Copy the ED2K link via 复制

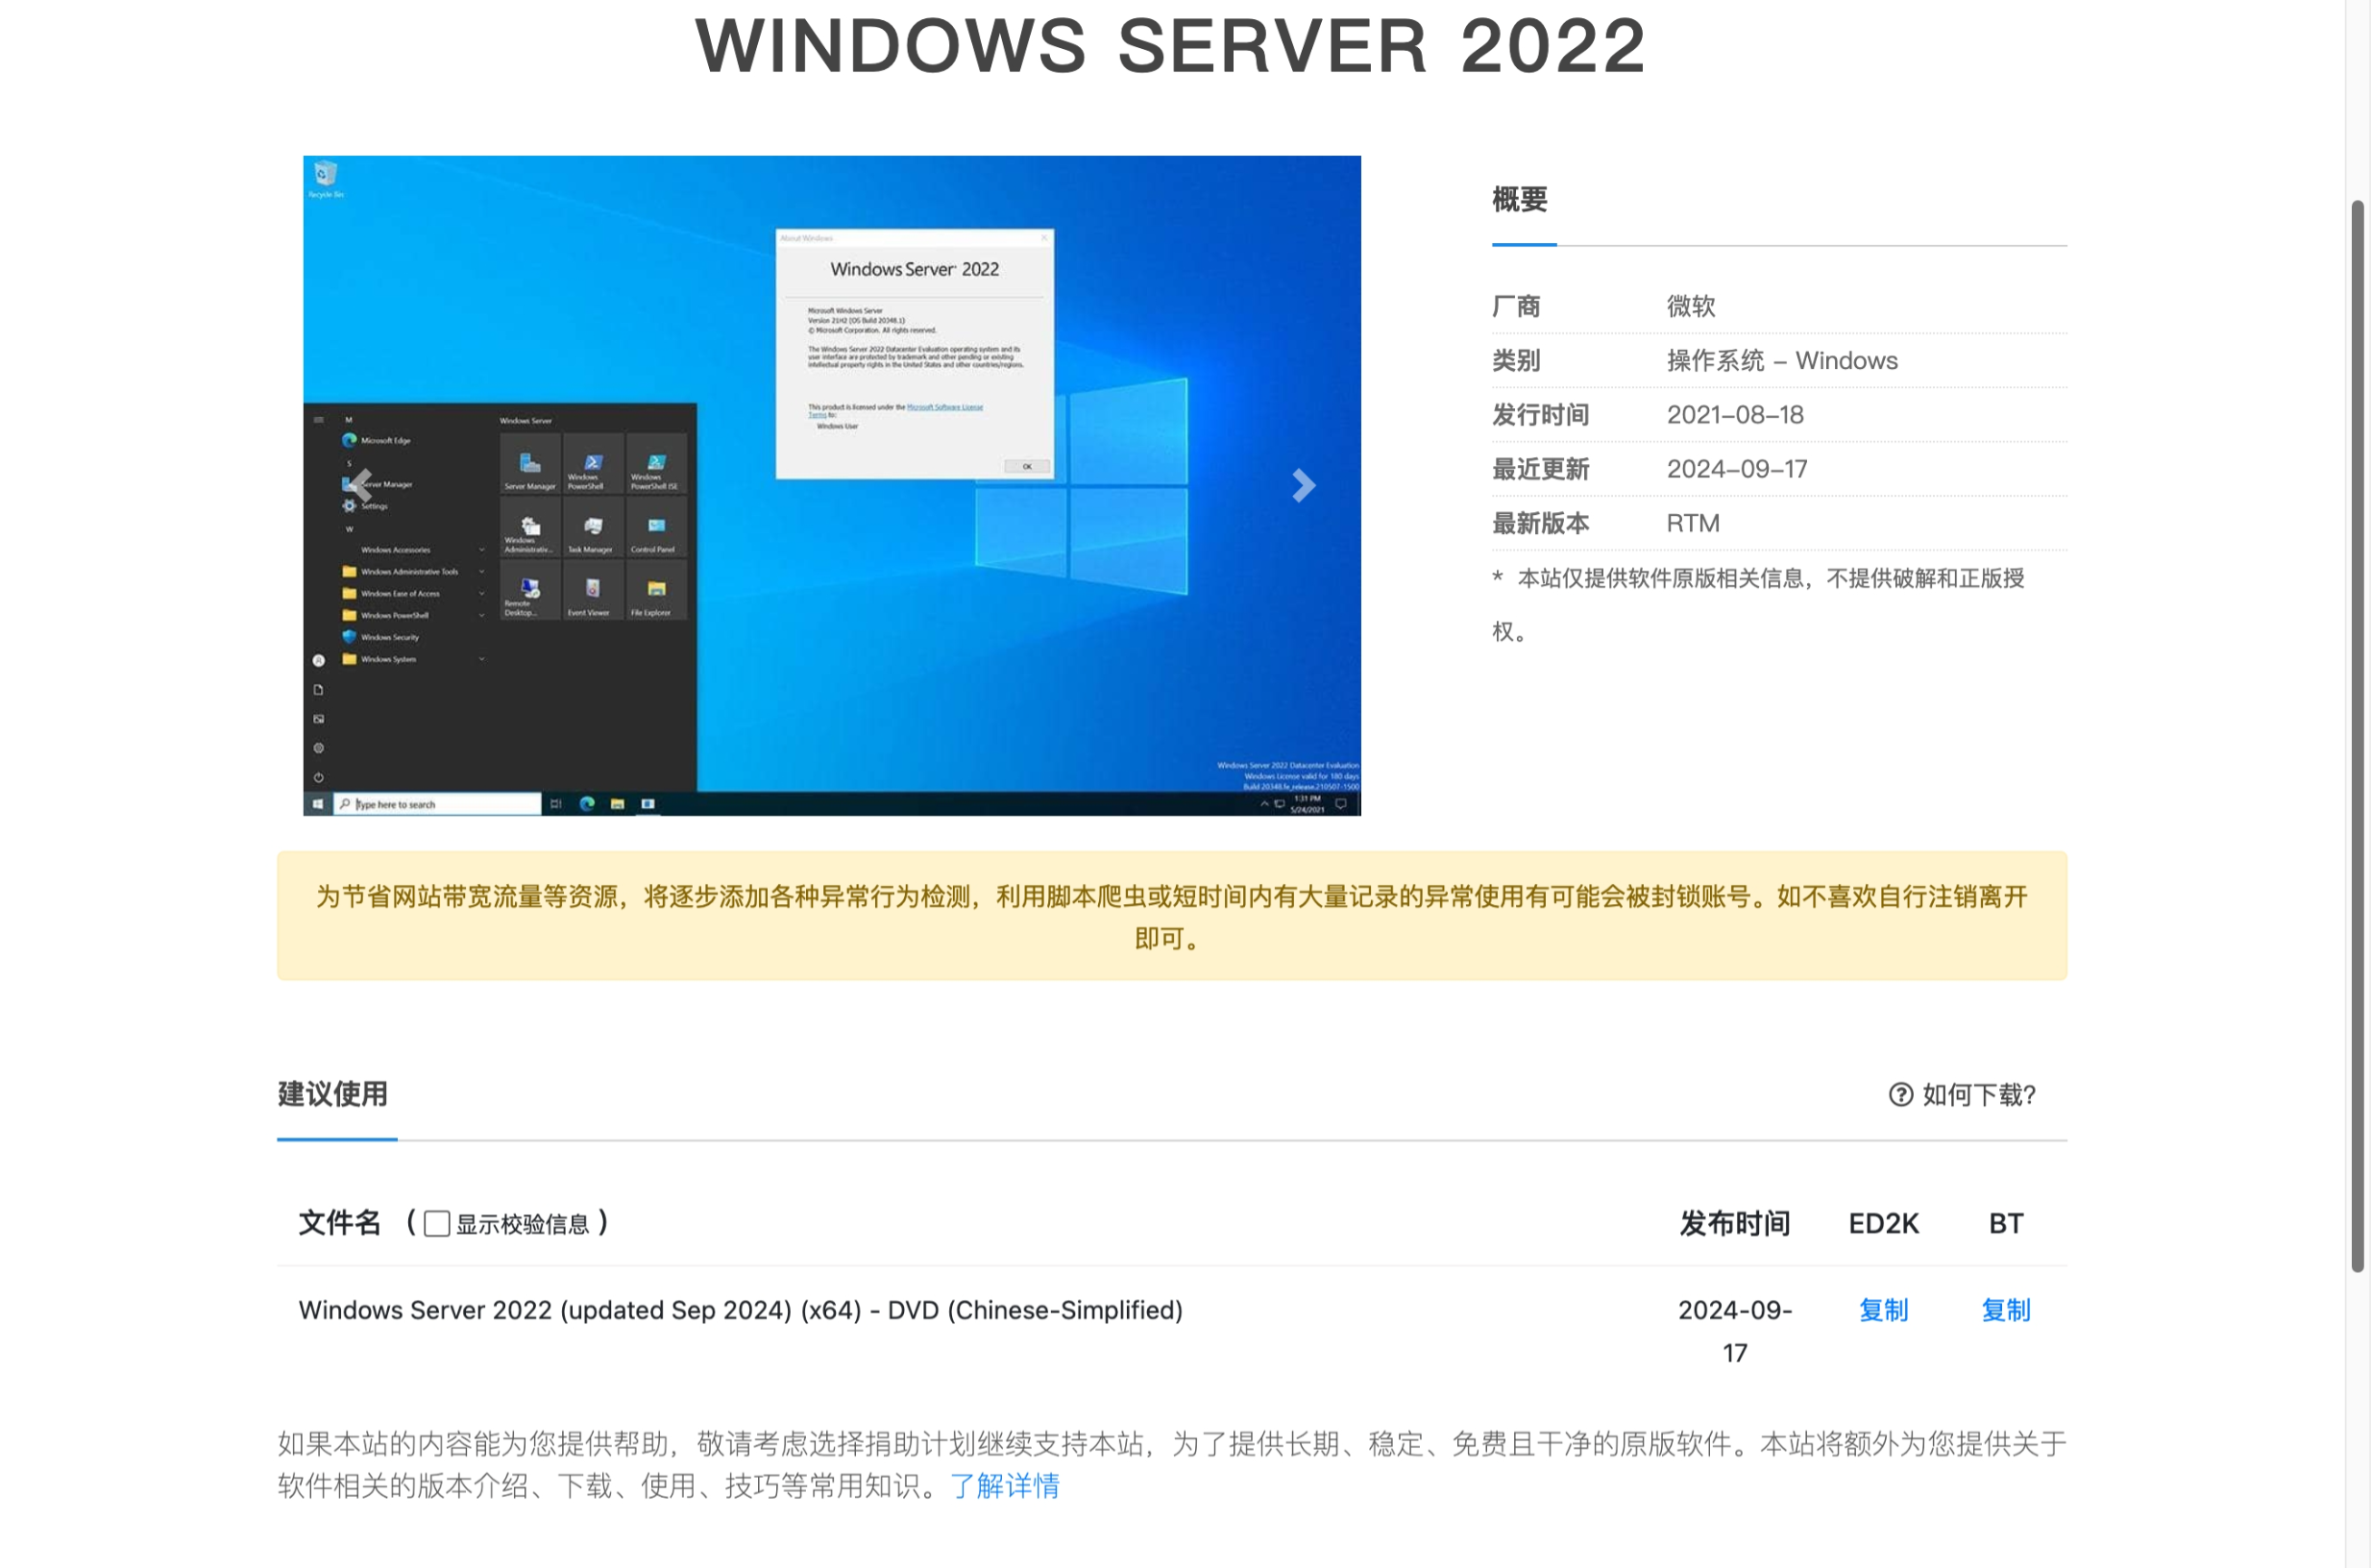tap(1883, 1310)
